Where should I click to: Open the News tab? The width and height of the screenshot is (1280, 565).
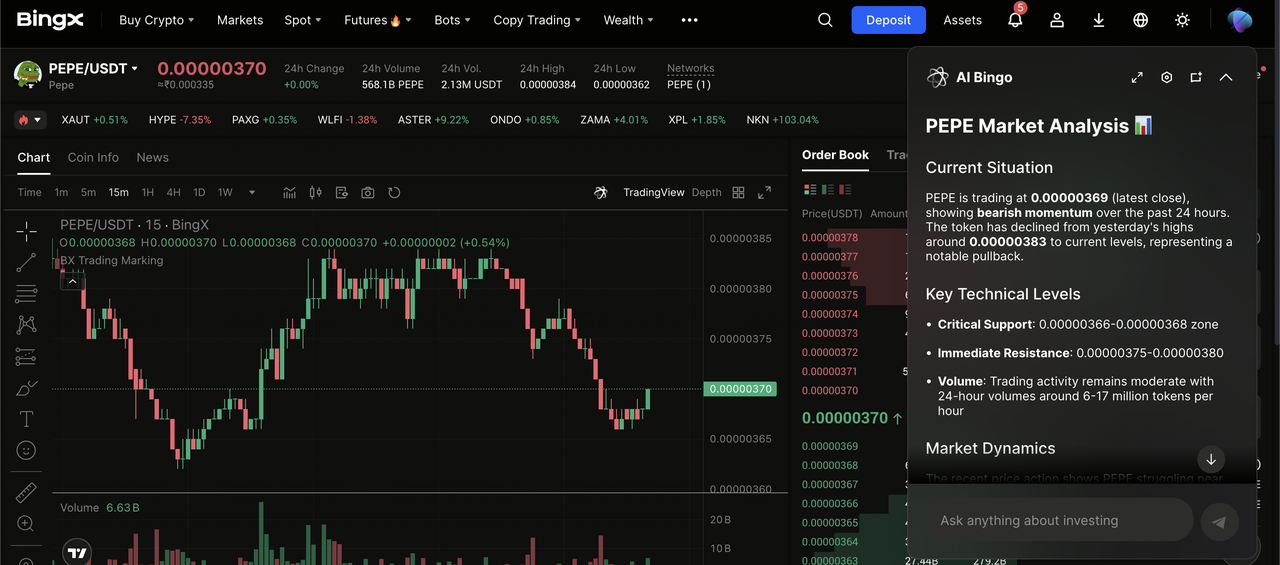tap(152, 157)
